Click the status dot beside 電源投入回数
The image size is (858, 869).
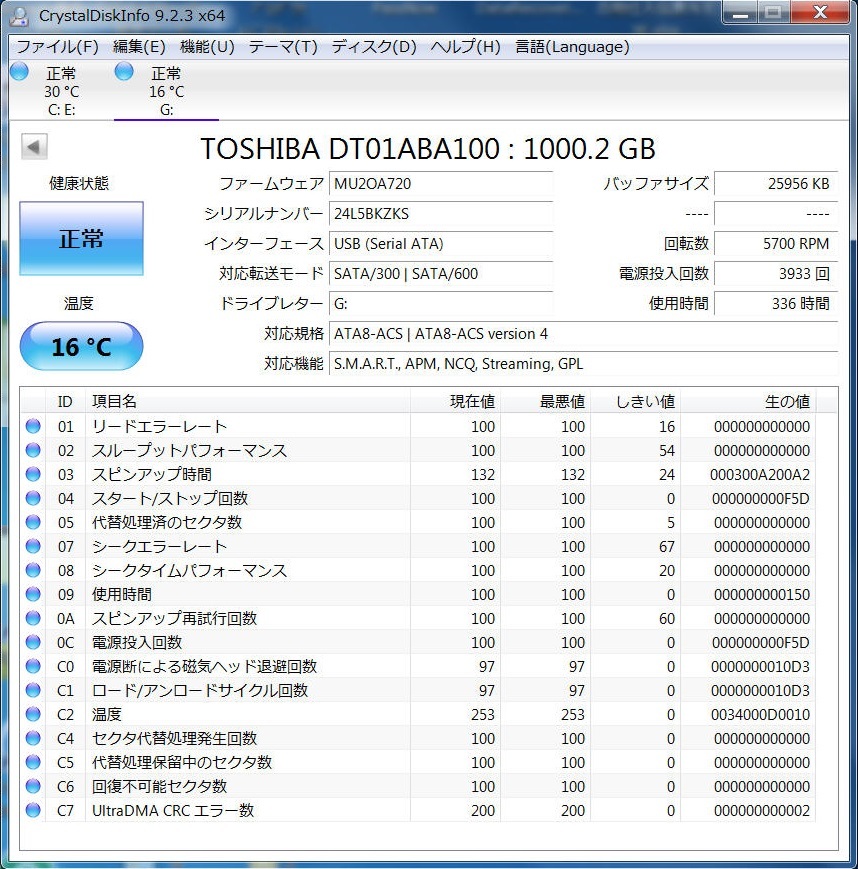(31, 642)
